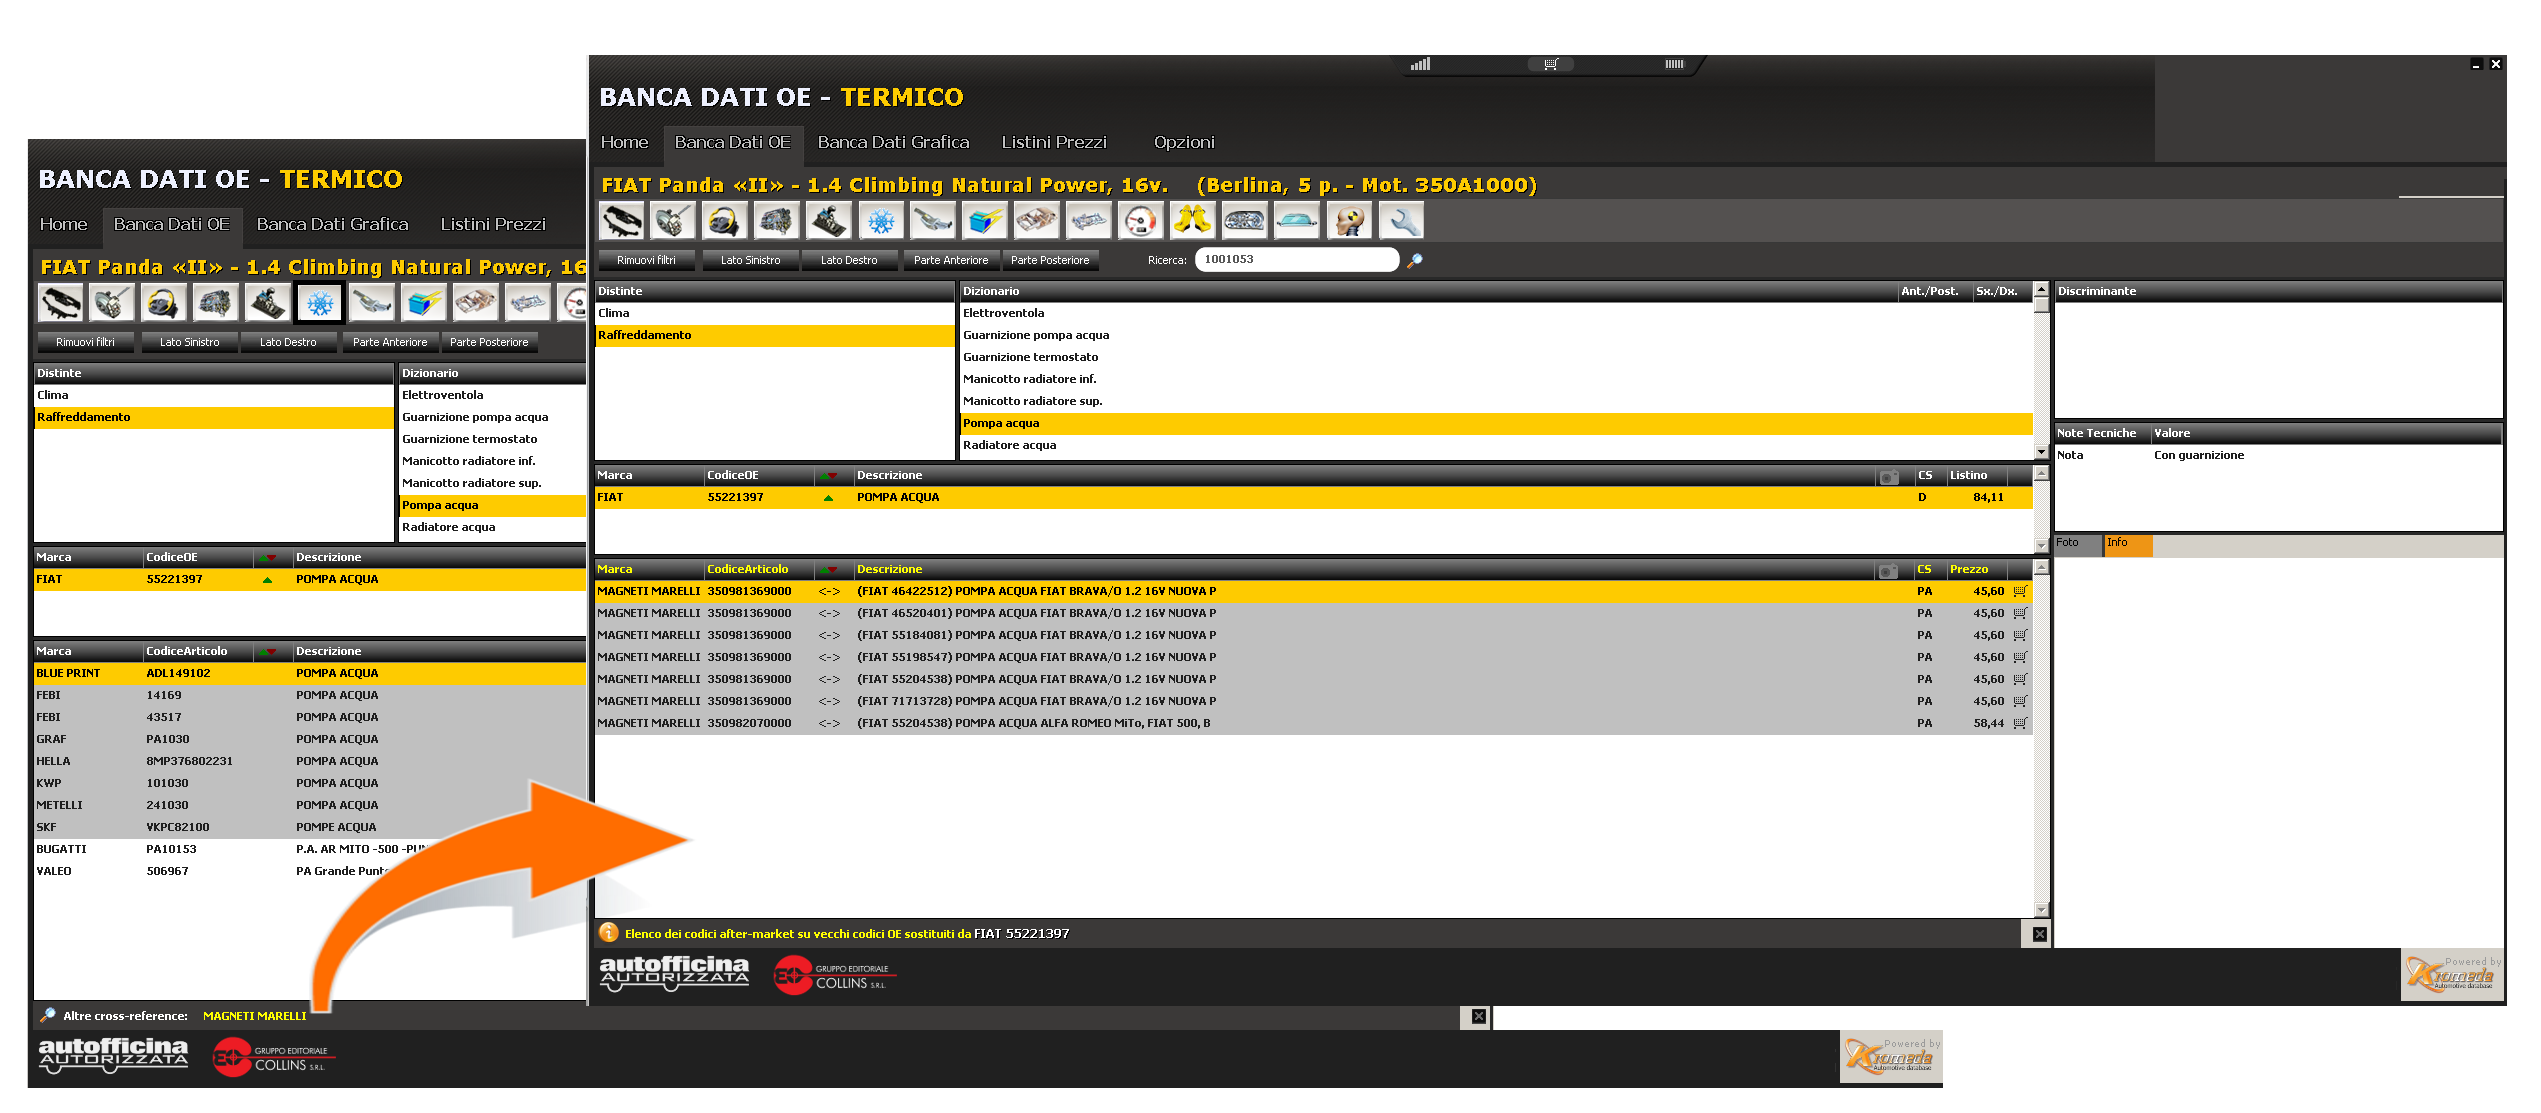
Task: Click Parte Anteriore filter in front window
Action: pos(951,260)
